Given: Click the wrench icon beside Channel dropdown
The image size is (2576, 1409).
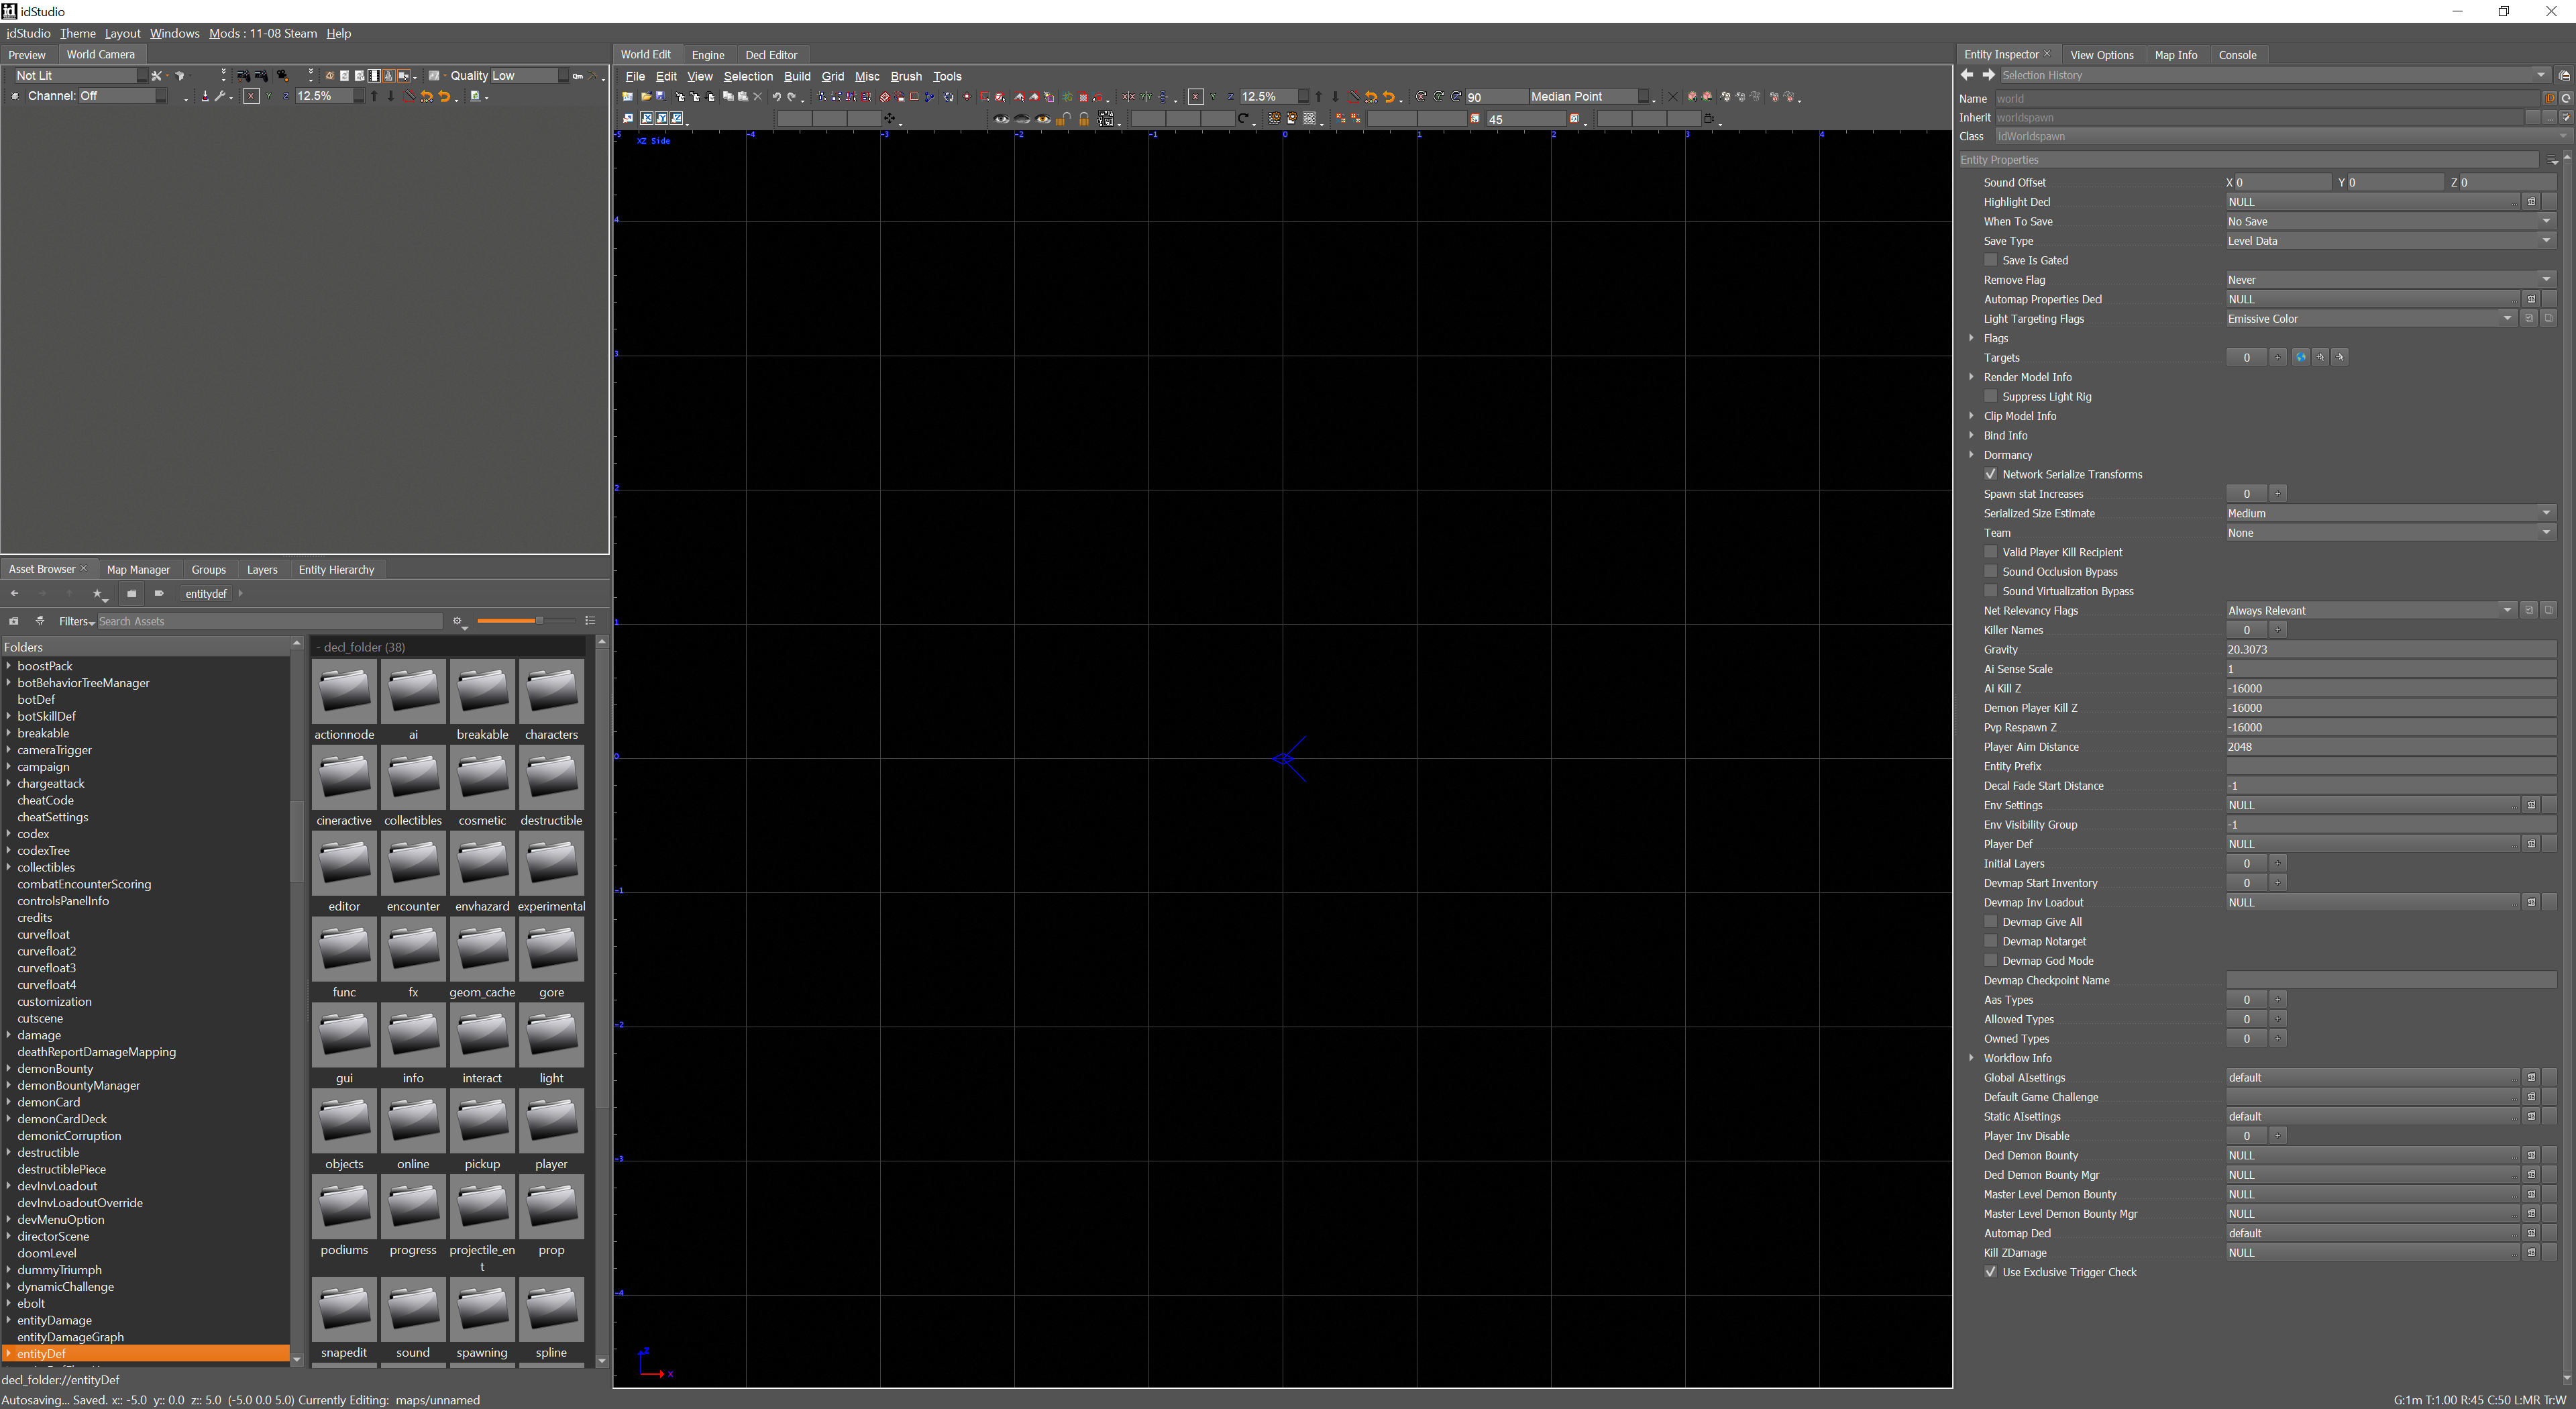Looking at the screenshot, I should click(x=221, y=96).
